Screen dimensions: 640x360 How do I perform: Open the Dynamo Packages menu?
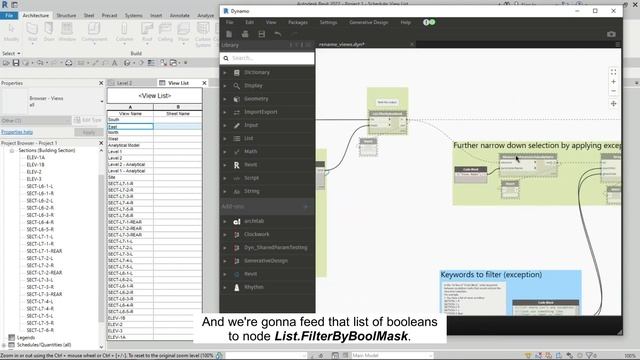(298, 22)
